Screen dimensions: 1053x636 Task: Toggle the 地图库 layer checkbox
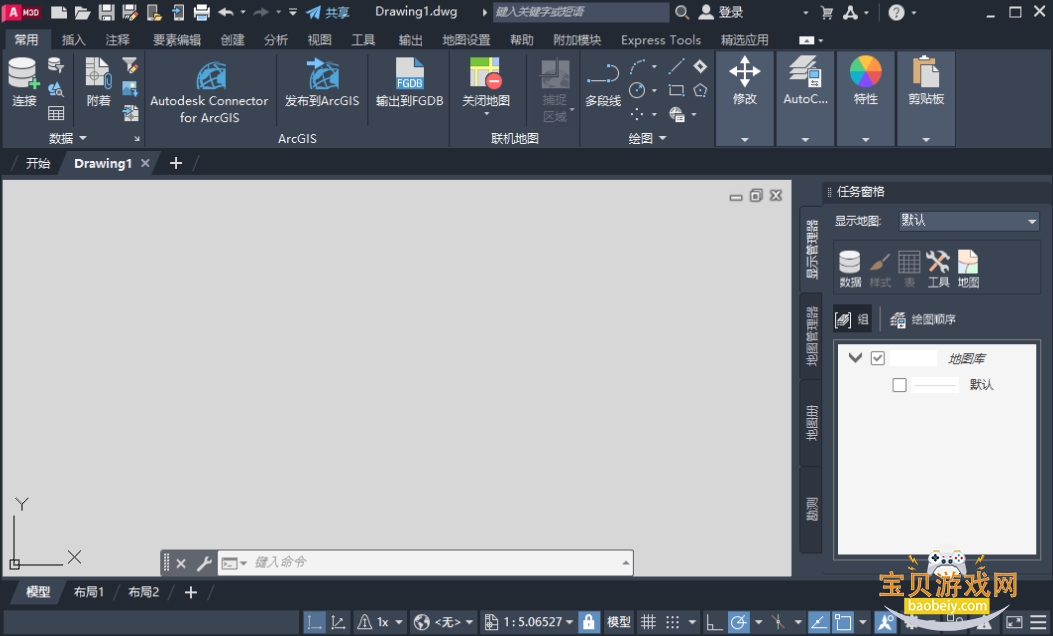[877, 358]
